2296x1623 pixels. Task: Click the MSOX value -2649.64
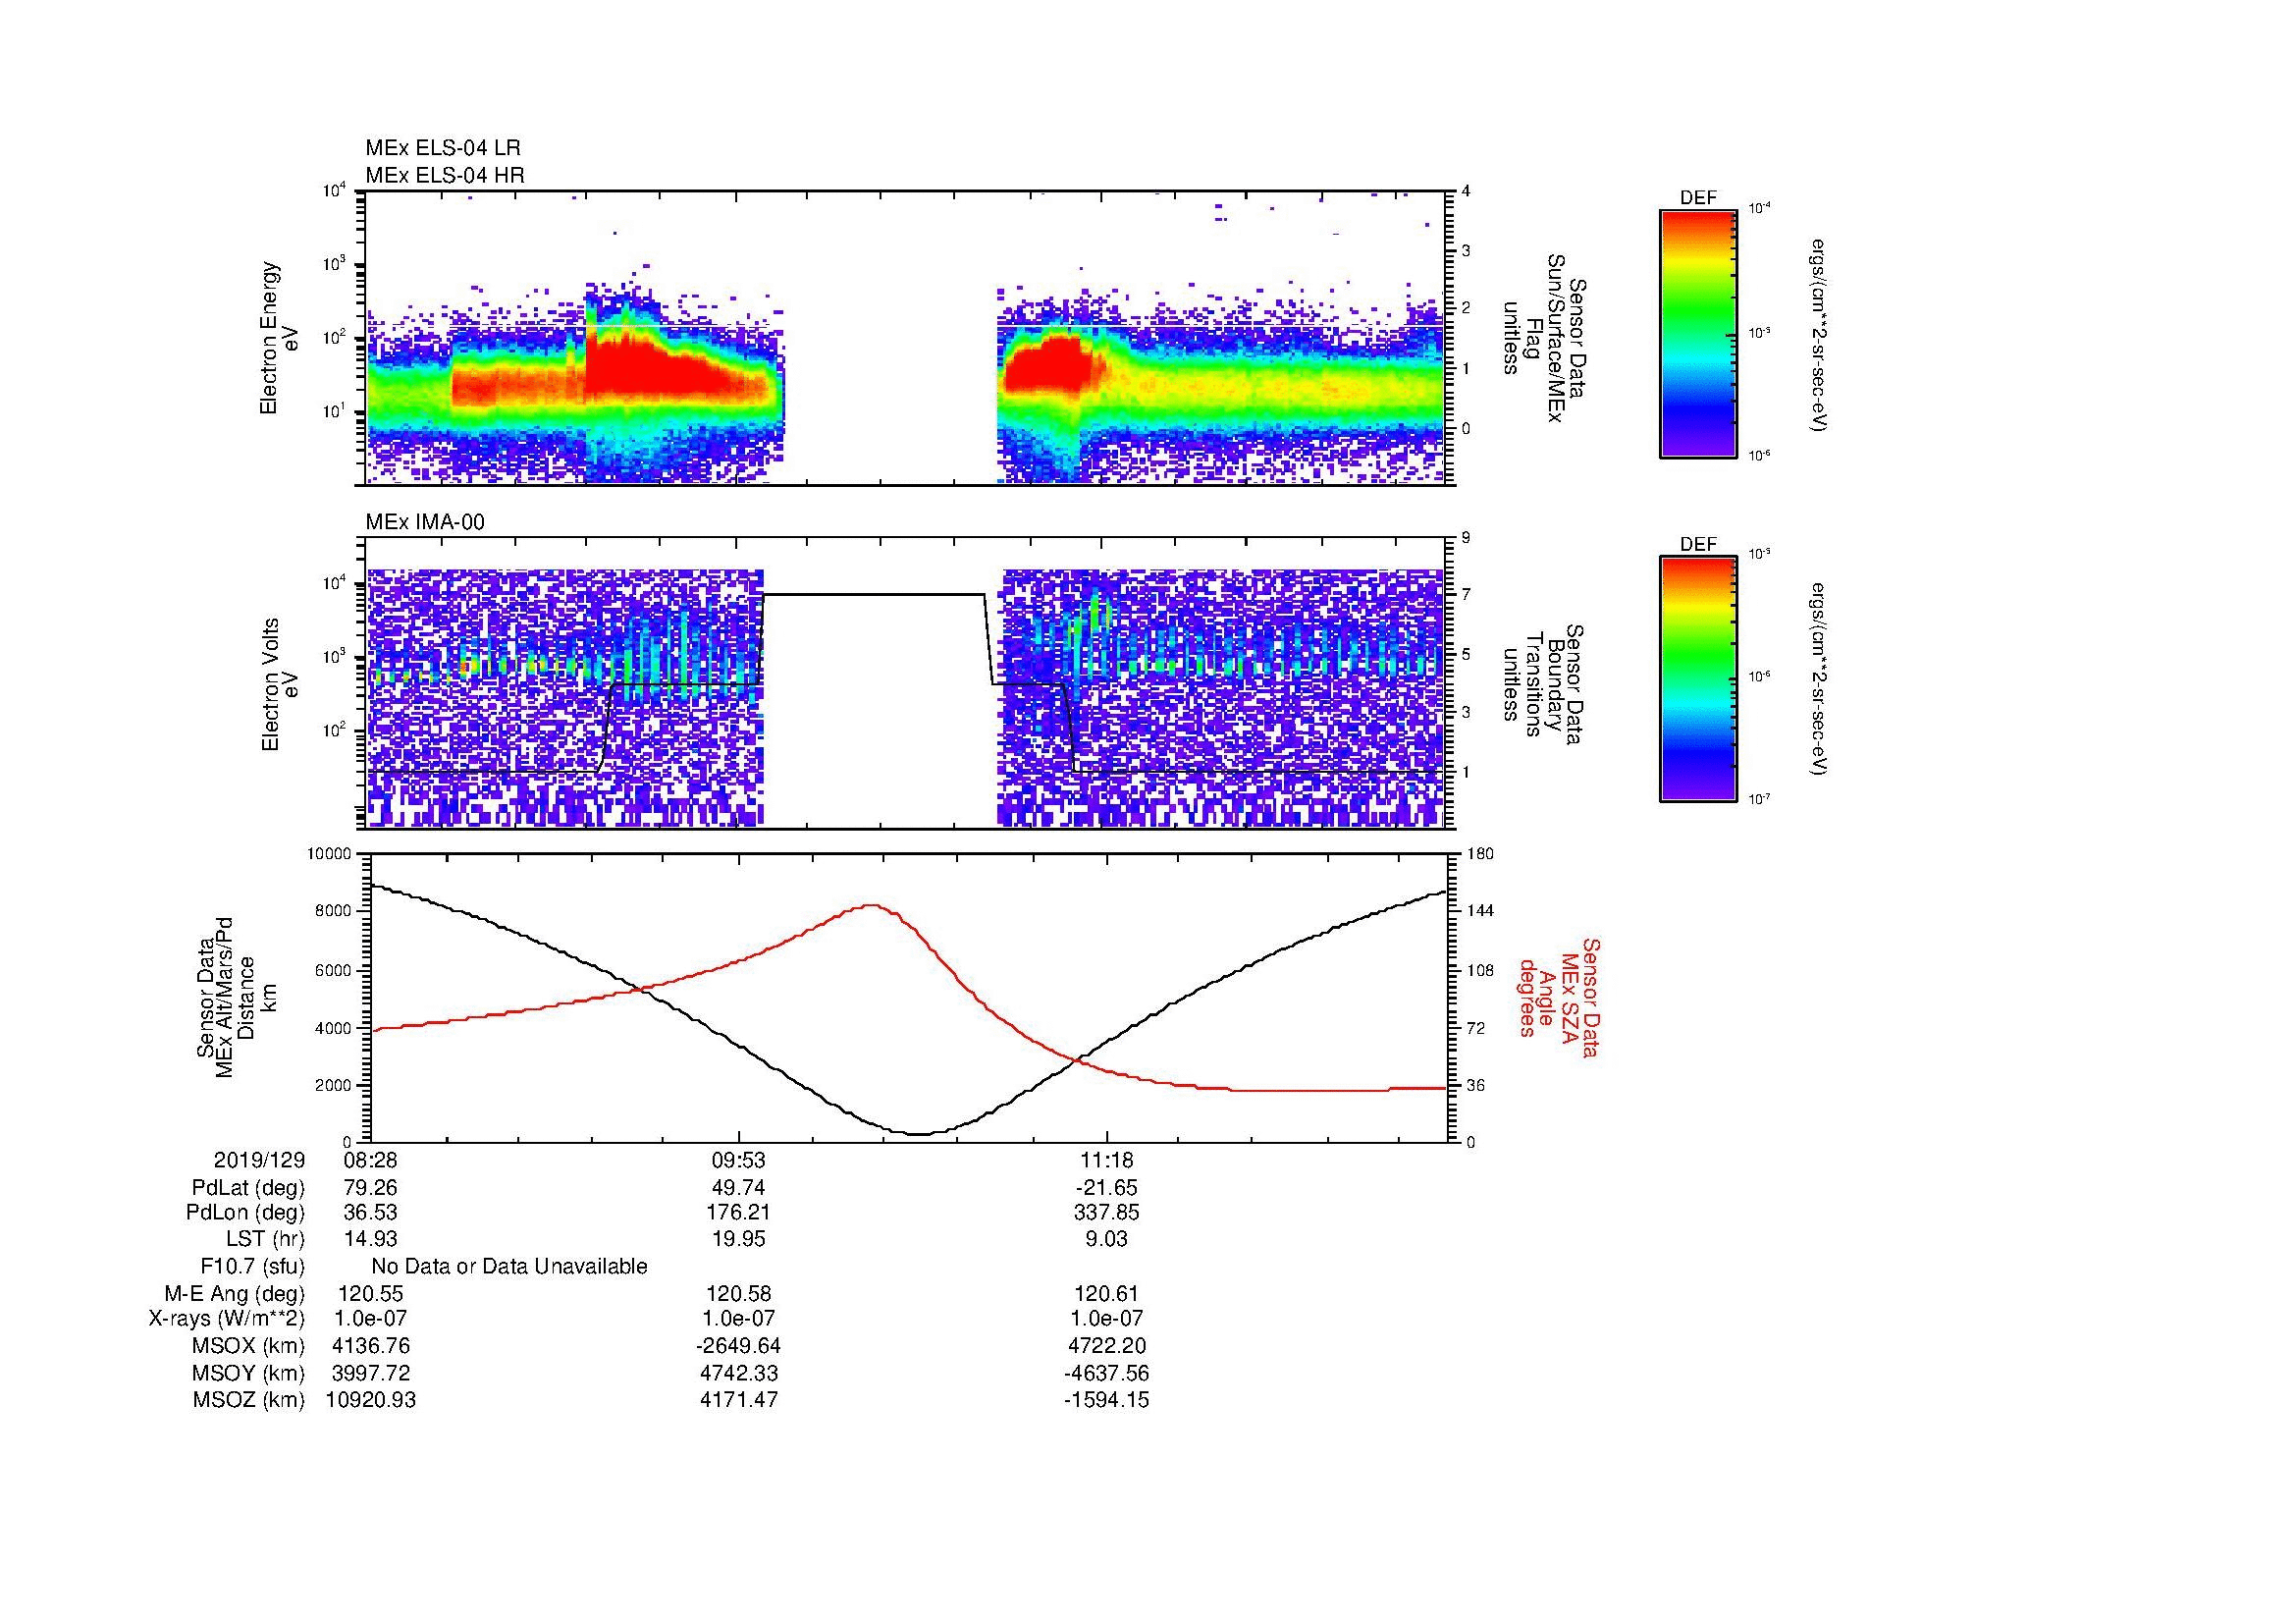coord(738,1347)
